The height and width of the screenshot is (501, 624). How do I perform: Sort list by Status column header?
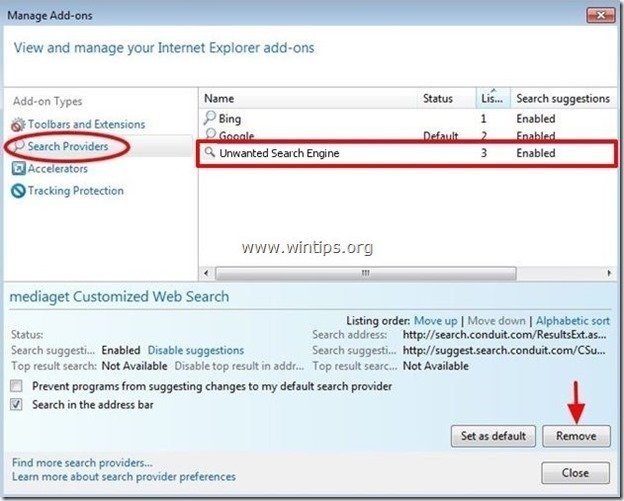coord(447,98)
